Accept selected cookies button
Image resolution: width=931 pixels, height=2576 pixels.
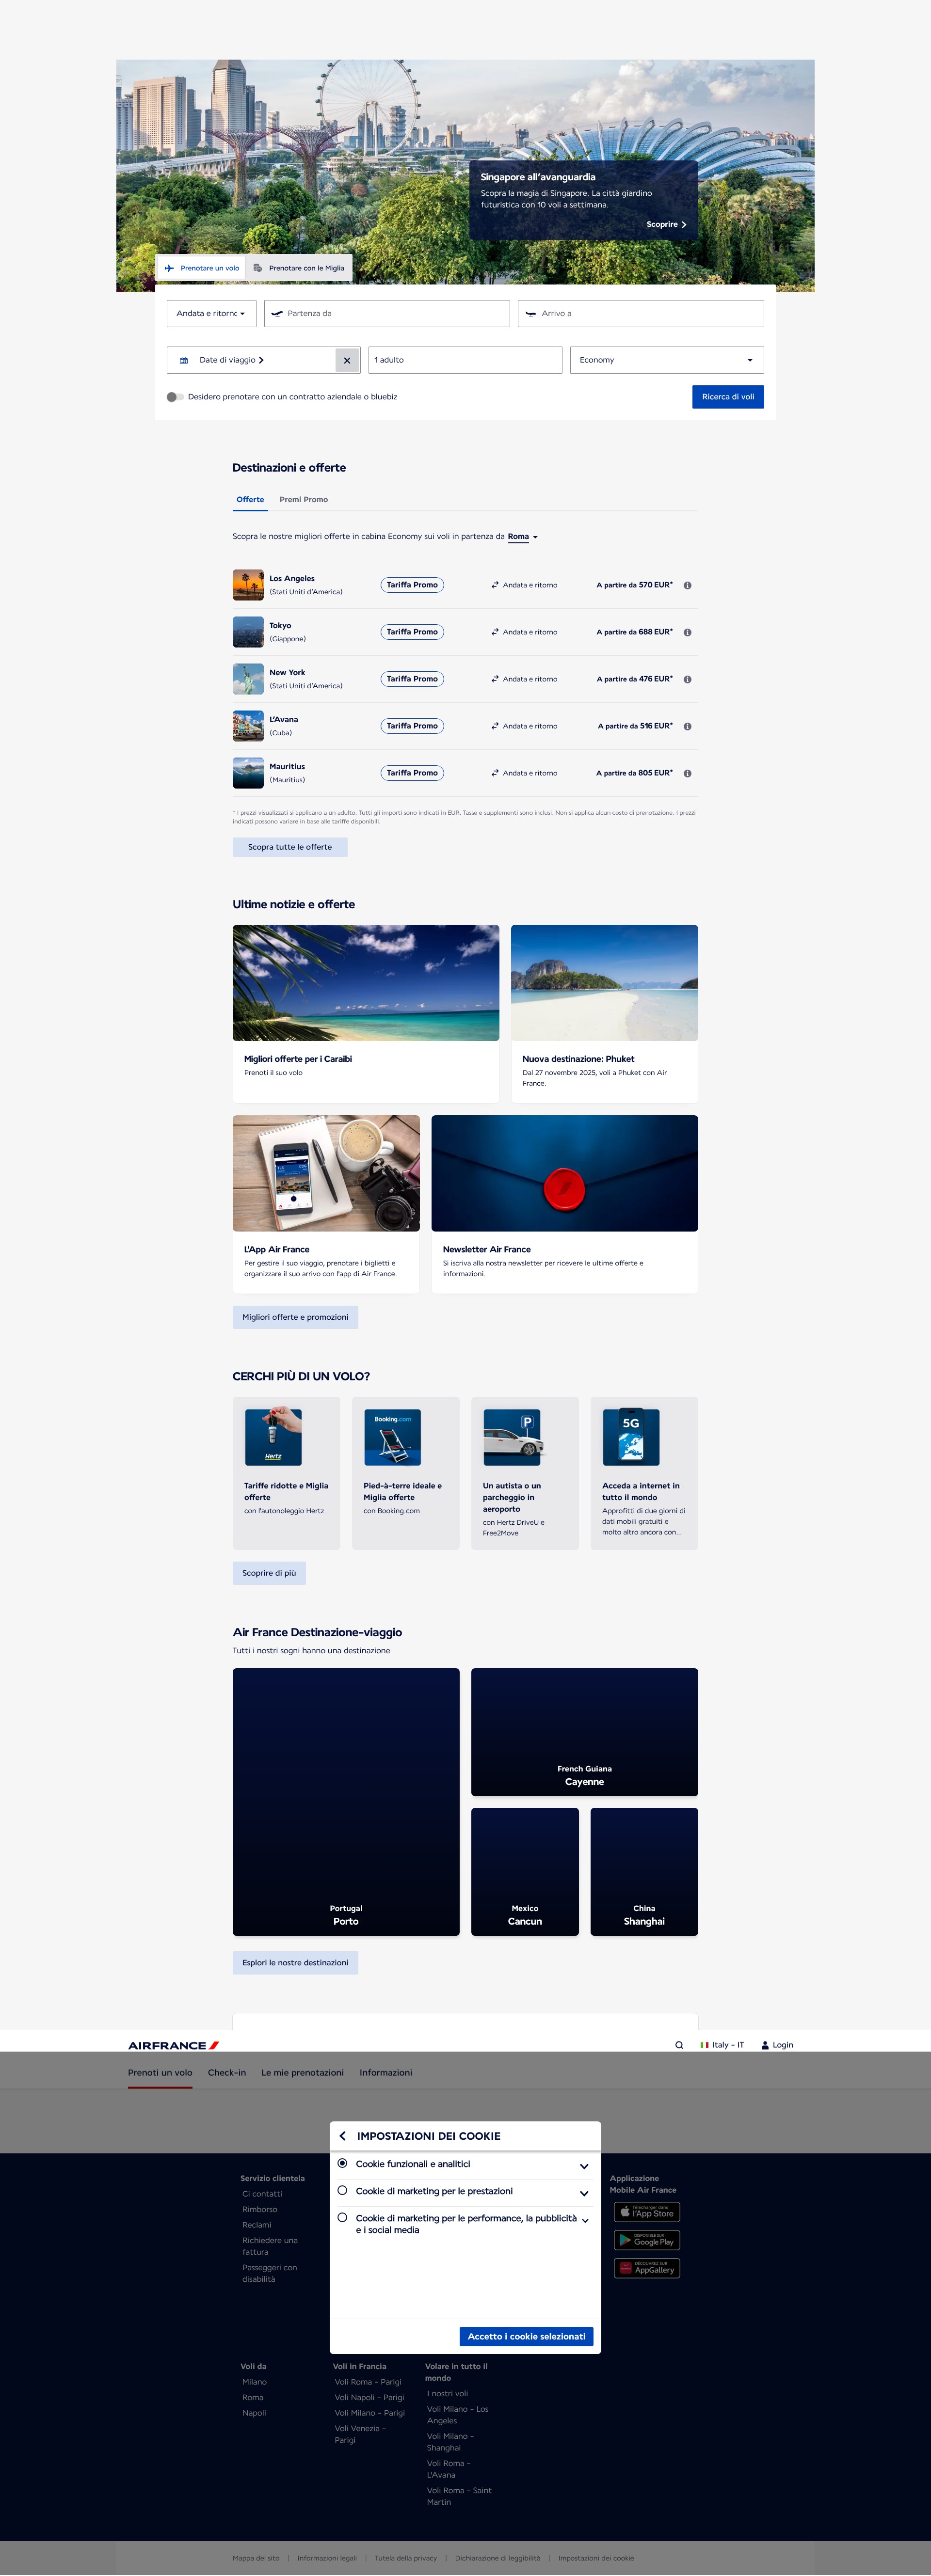point(526,2336)
